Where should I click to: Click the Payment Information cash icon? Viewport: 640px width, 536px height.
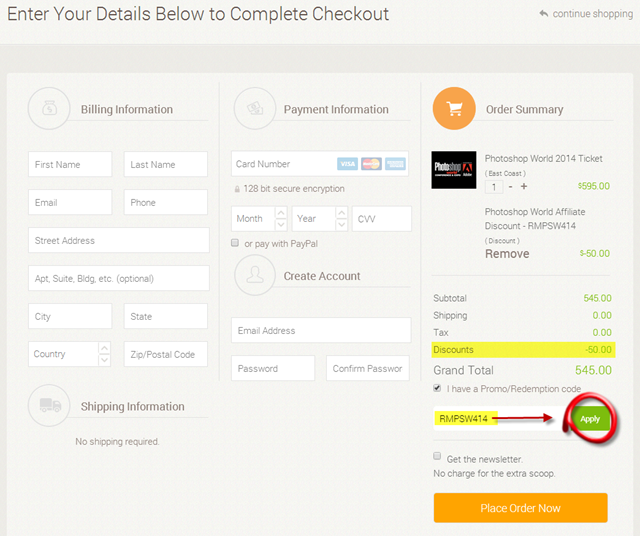click(x=254, y=108)
